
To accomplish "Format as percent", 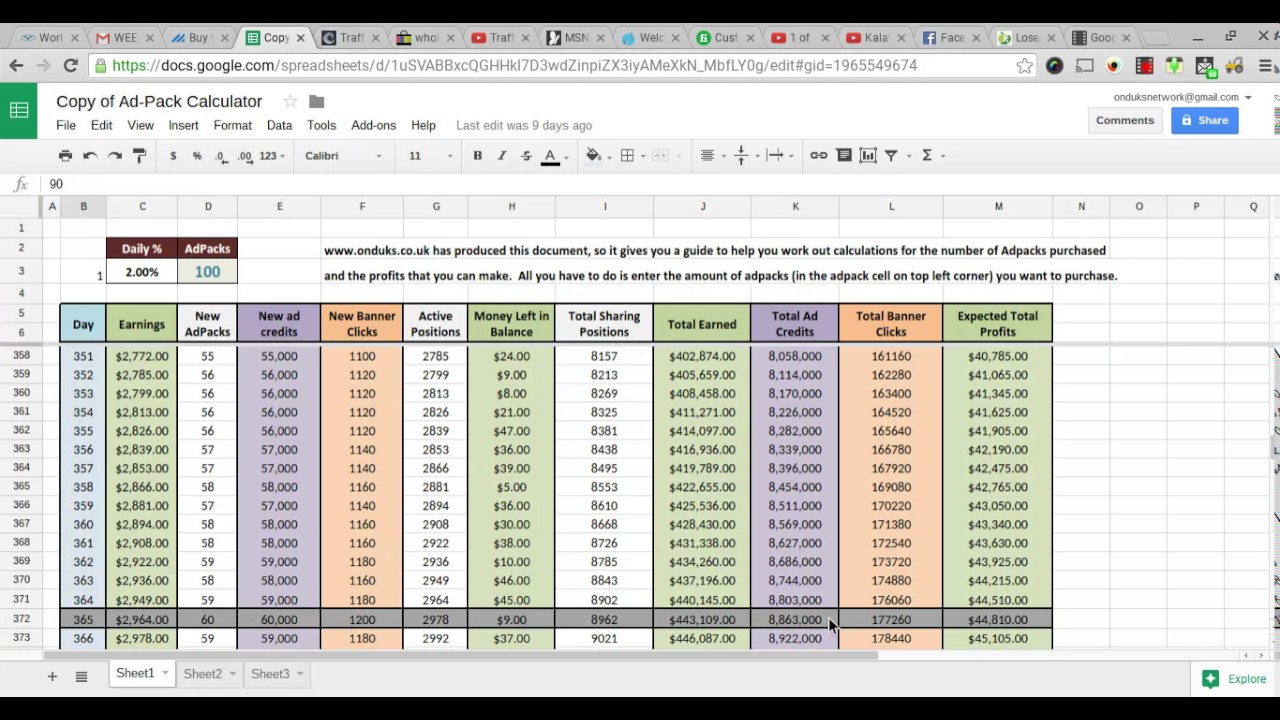I will tap(197, 155).
